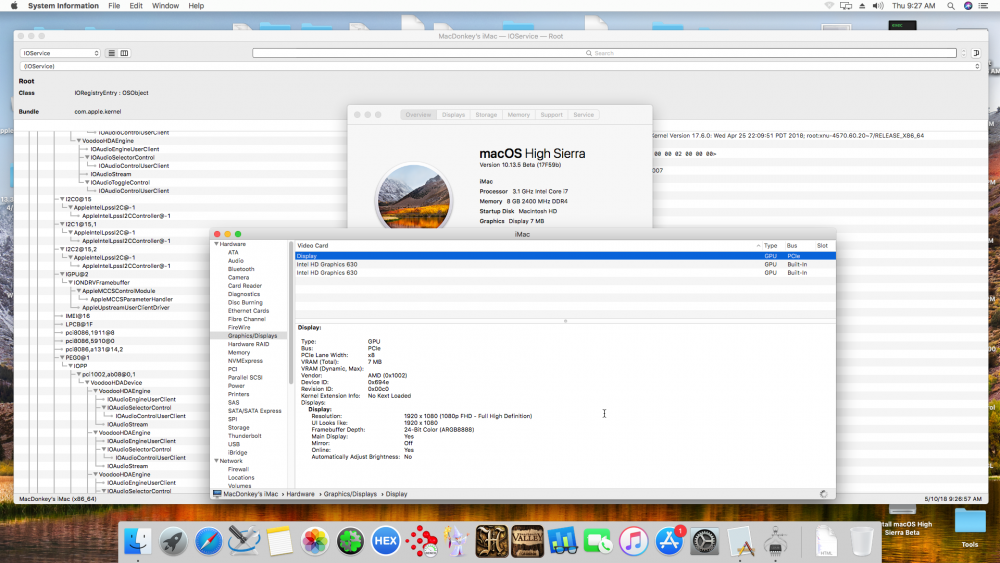Select Audio in Hardware sidebar
This screenshot has width=1000, height=563.
tap(235, 261)
